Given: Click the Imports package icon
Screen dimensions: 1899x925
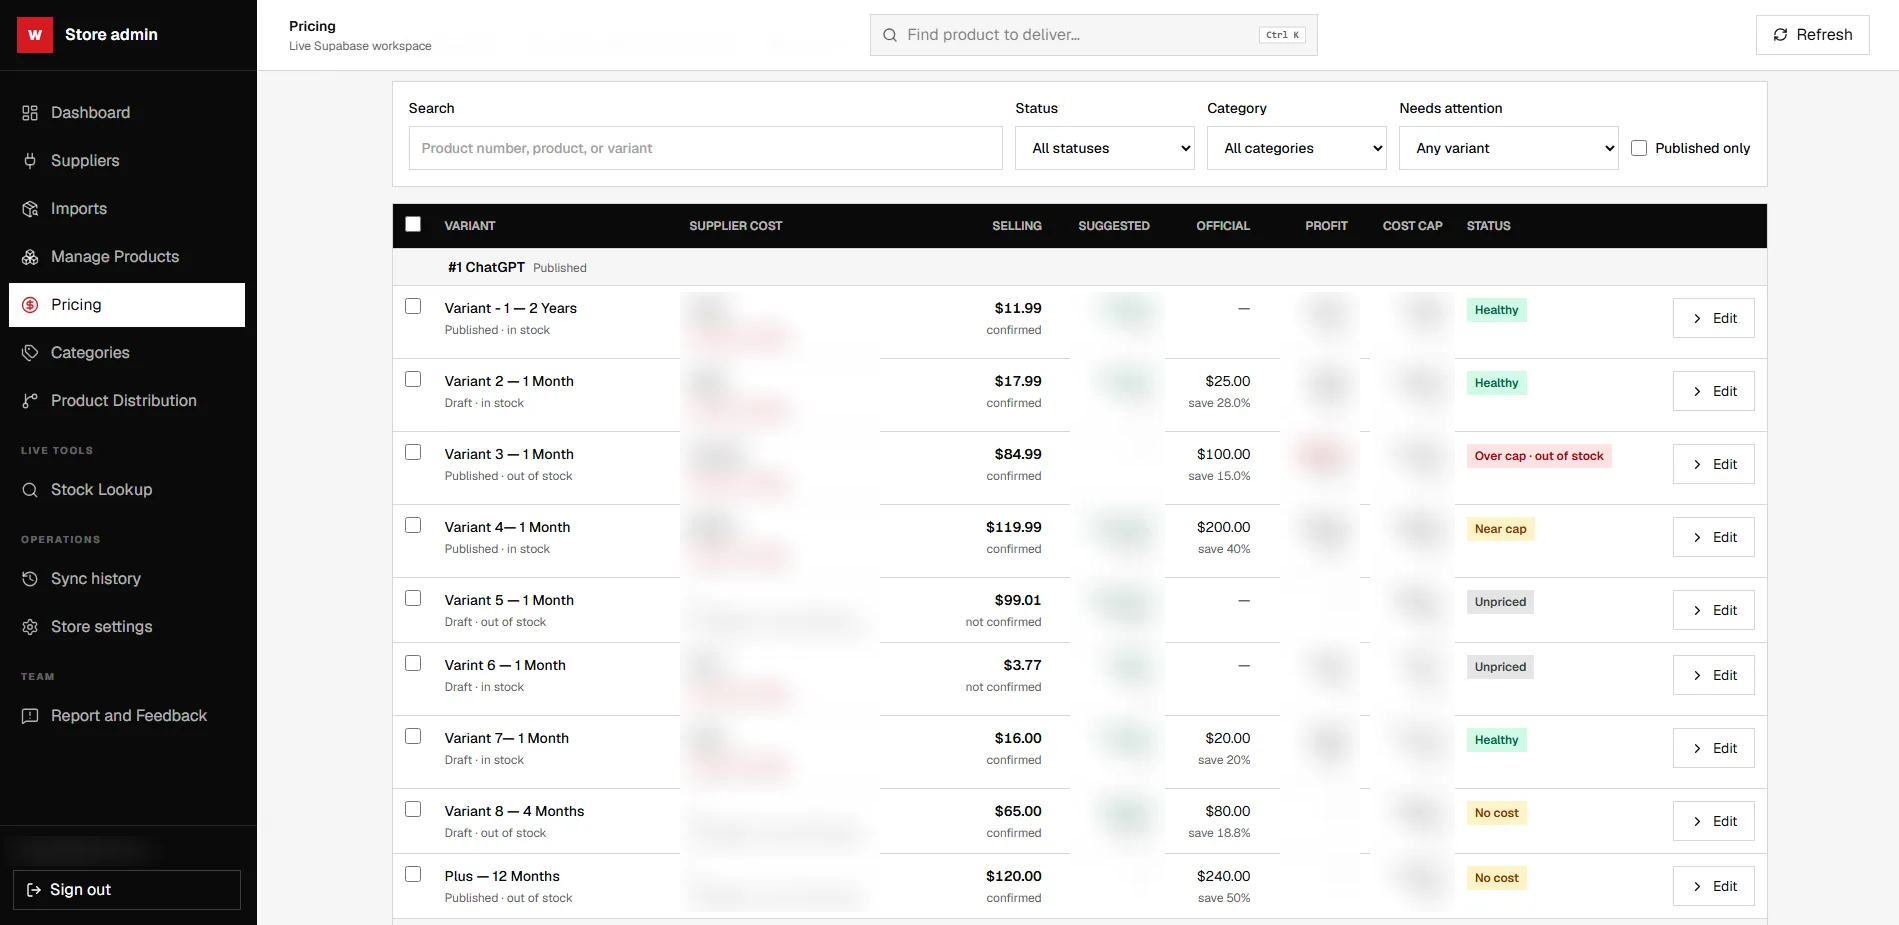Looking at the screenshot, I should 30,209.
